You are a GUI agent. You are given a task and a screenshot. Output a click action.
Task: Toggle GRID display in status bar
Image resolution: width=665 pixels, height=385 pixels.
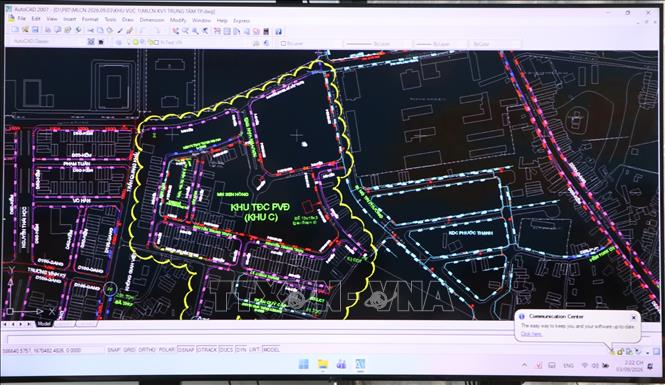[x=129, y=349]
